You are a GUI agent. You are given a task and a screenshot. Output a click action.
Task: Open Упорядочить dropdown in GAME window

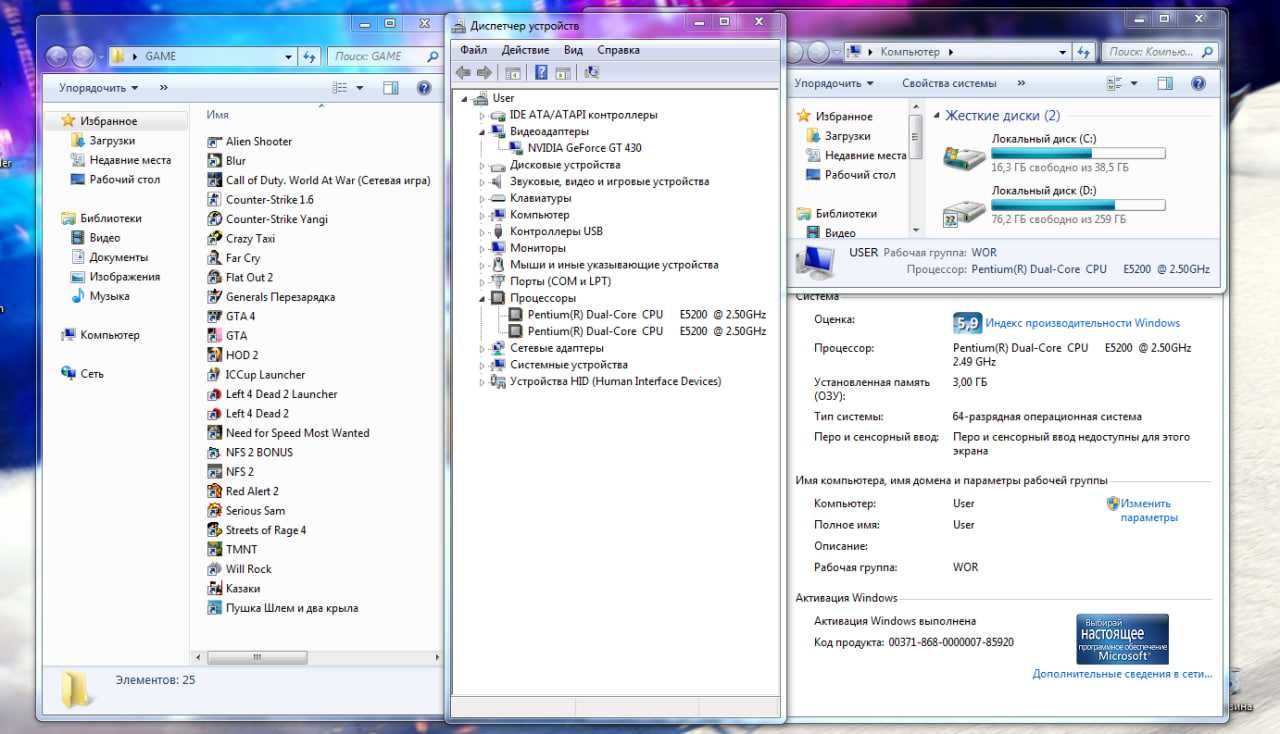pyautogui.click(x=98, y=88)
